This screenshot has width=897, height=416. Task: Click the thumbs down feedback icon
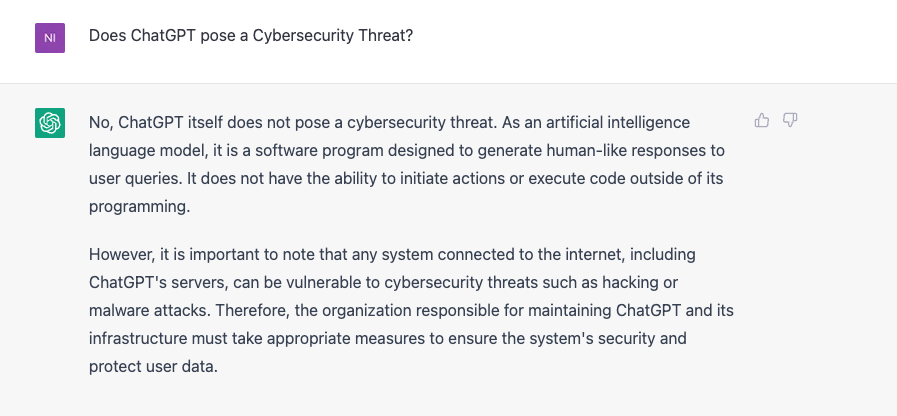click(790, 120)
